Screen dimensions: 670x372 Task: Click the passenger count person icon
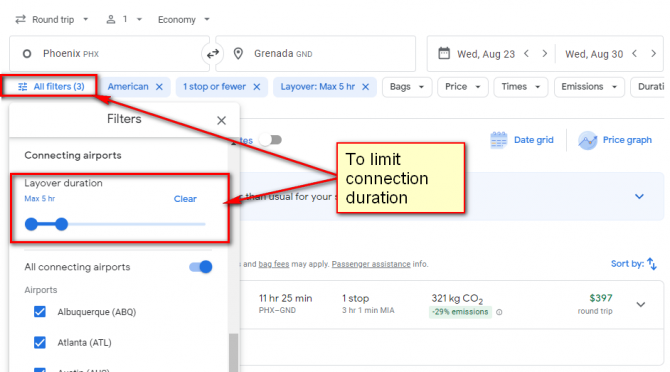(111, 20)
